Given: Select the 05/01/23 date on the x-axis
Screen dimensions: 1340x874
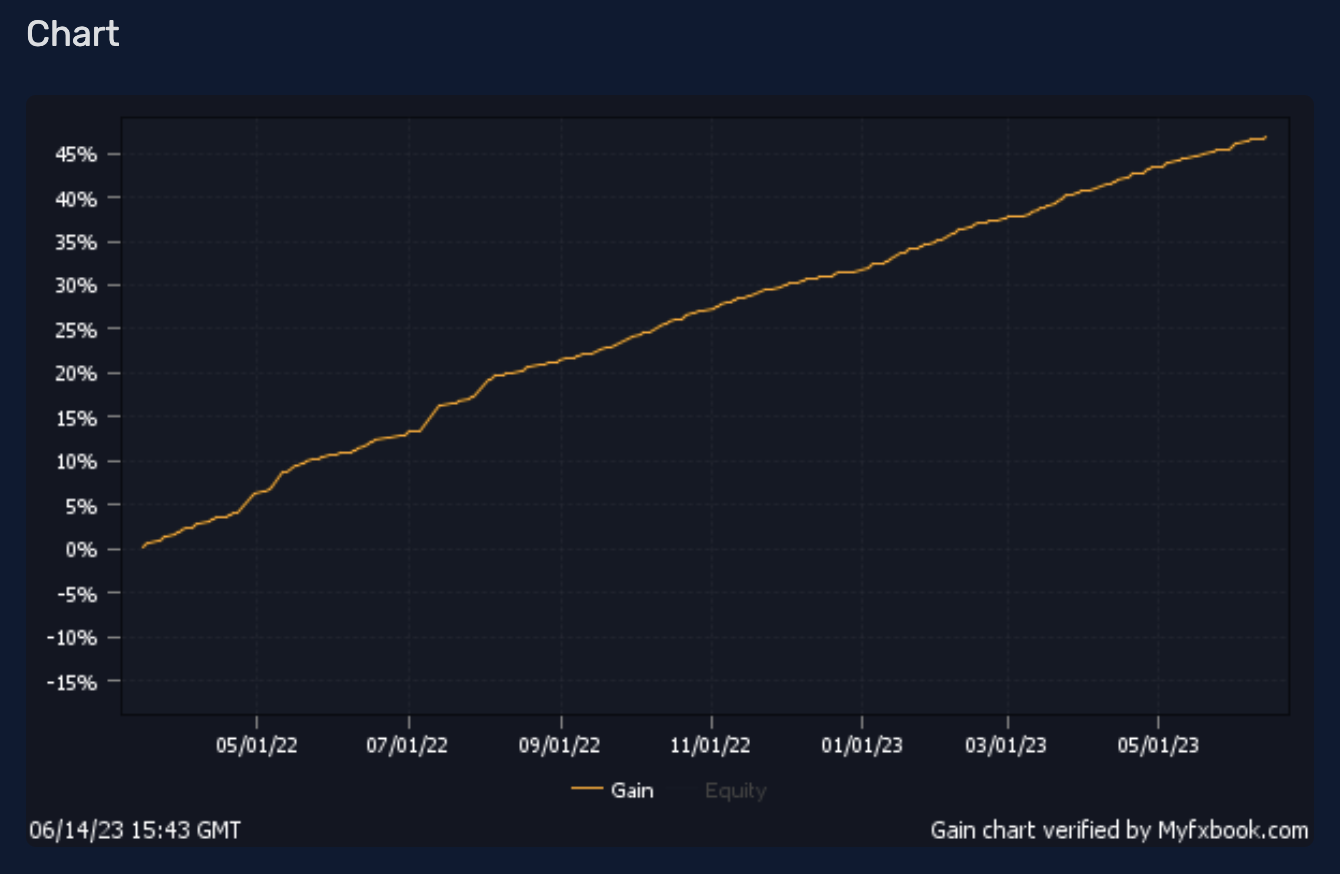Looking at the screenshot, I should [x=1158, y=745].
